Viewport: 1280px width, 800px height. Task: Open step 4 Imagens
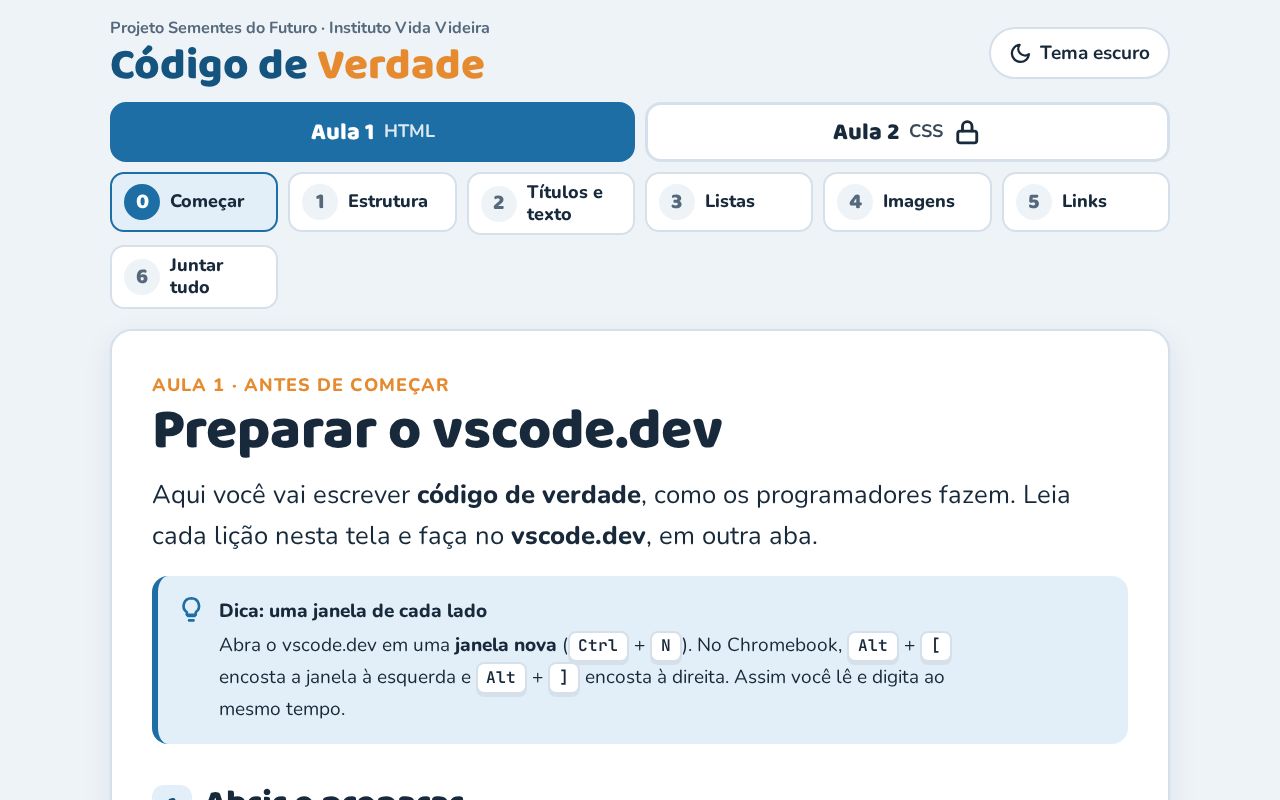coord(907,202)
